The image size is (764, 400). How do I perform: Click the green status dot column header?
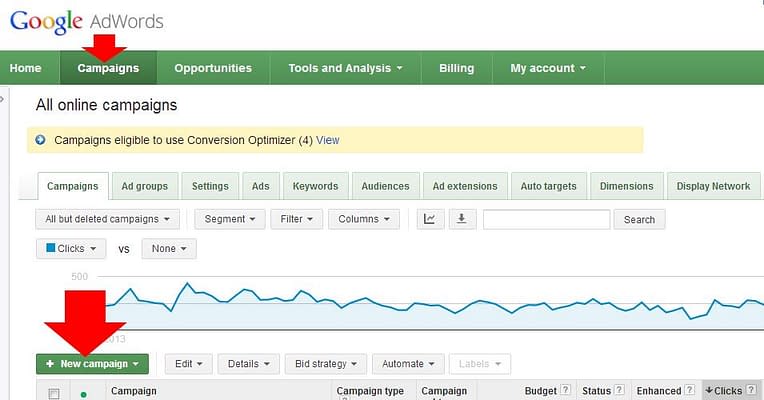[x=83, y=394]
